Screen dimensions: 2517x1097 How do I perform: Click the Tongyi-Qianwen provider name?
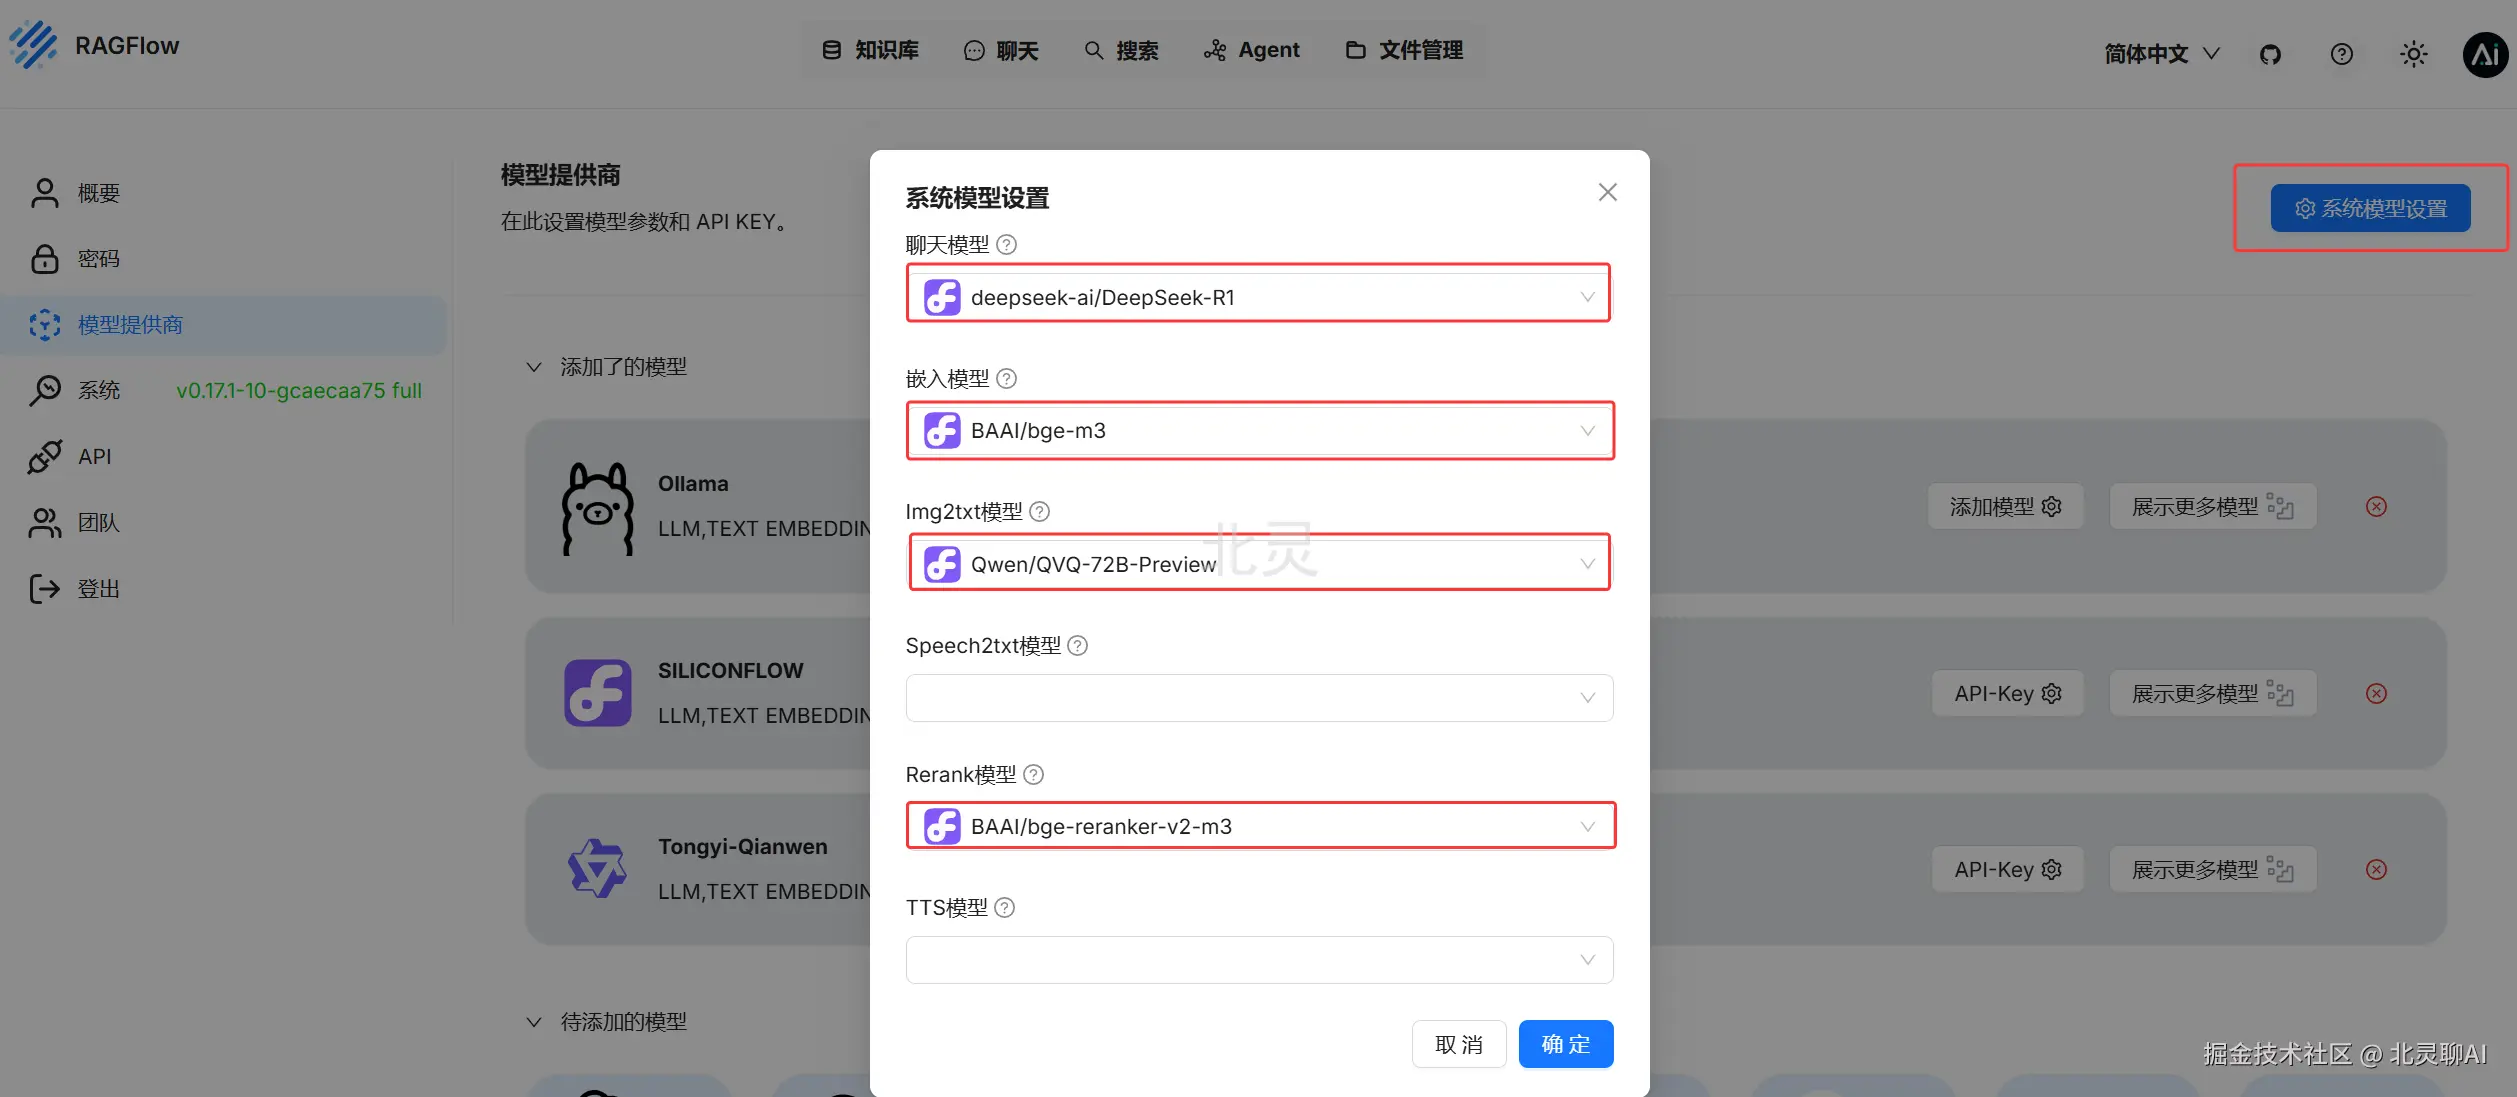click(x=742, y=846)
